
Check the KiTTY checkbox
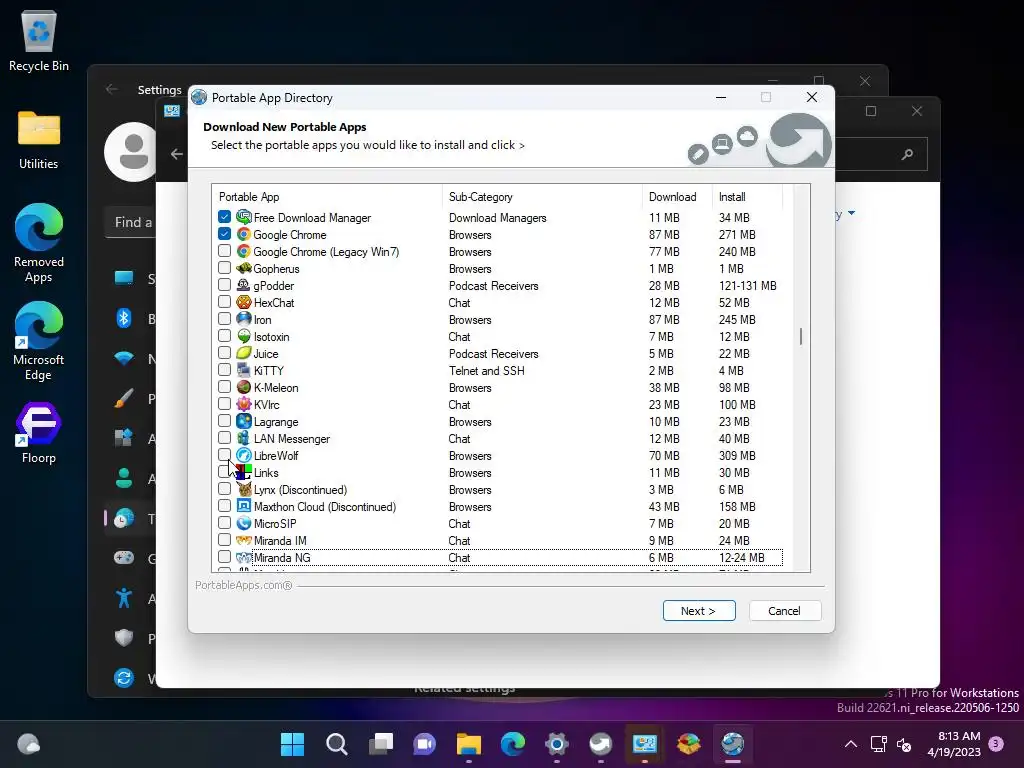pyautogui.click(x=225, y=370)
